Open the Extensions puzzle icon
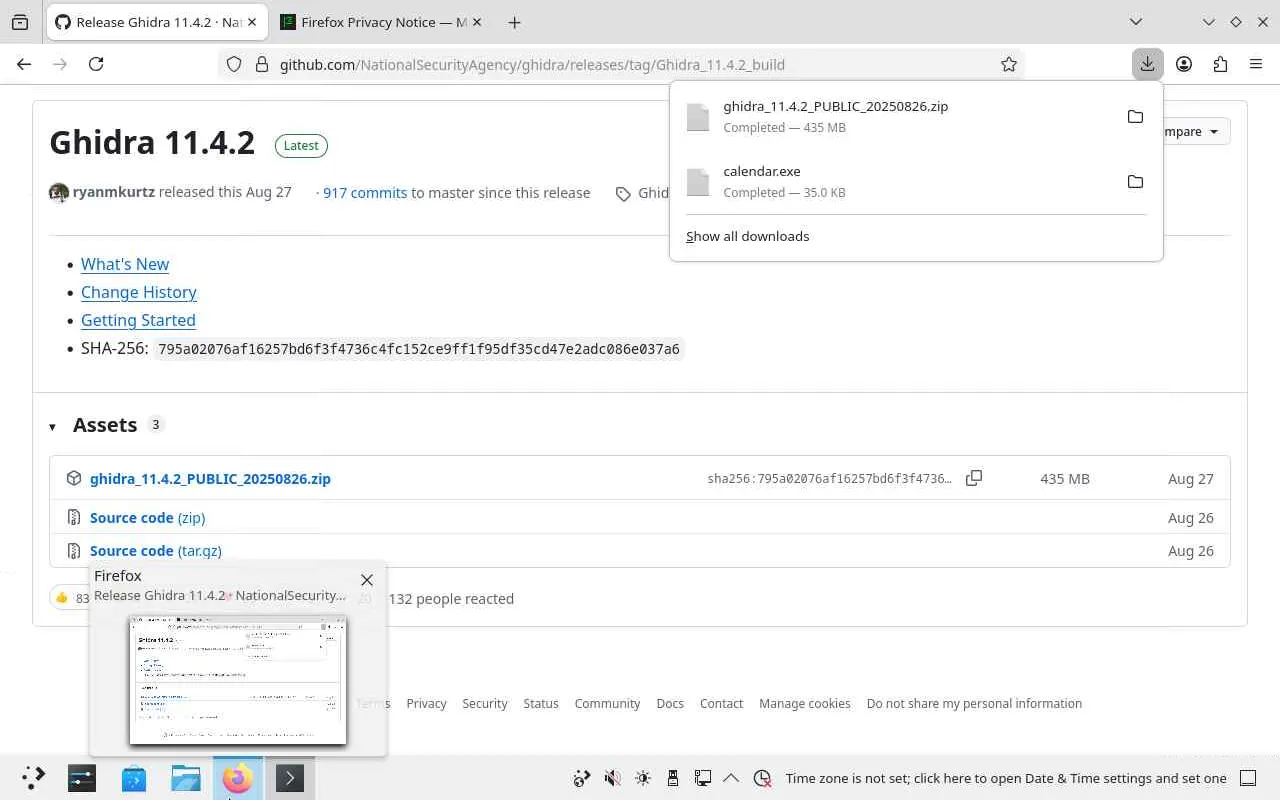 [1220, 64]
